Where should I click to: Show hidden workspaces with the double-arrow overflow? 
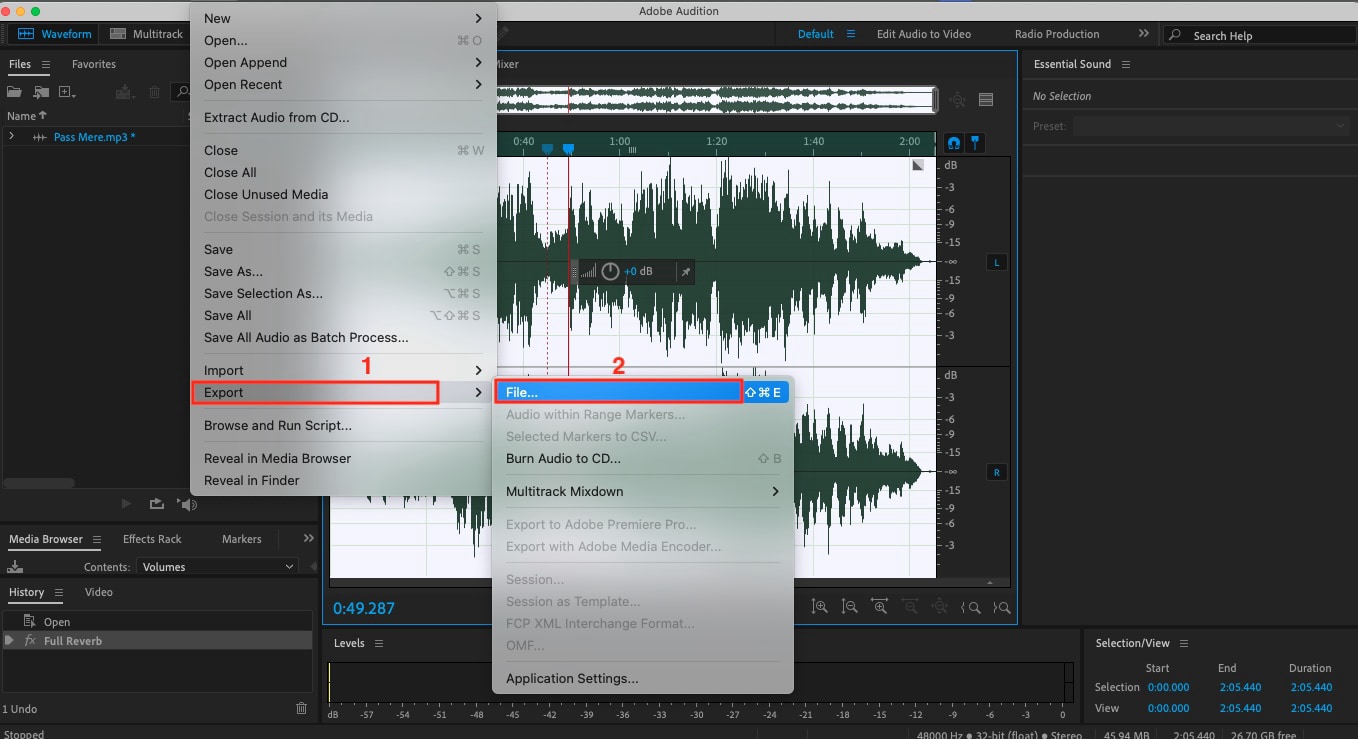[x=1143, y=34]
